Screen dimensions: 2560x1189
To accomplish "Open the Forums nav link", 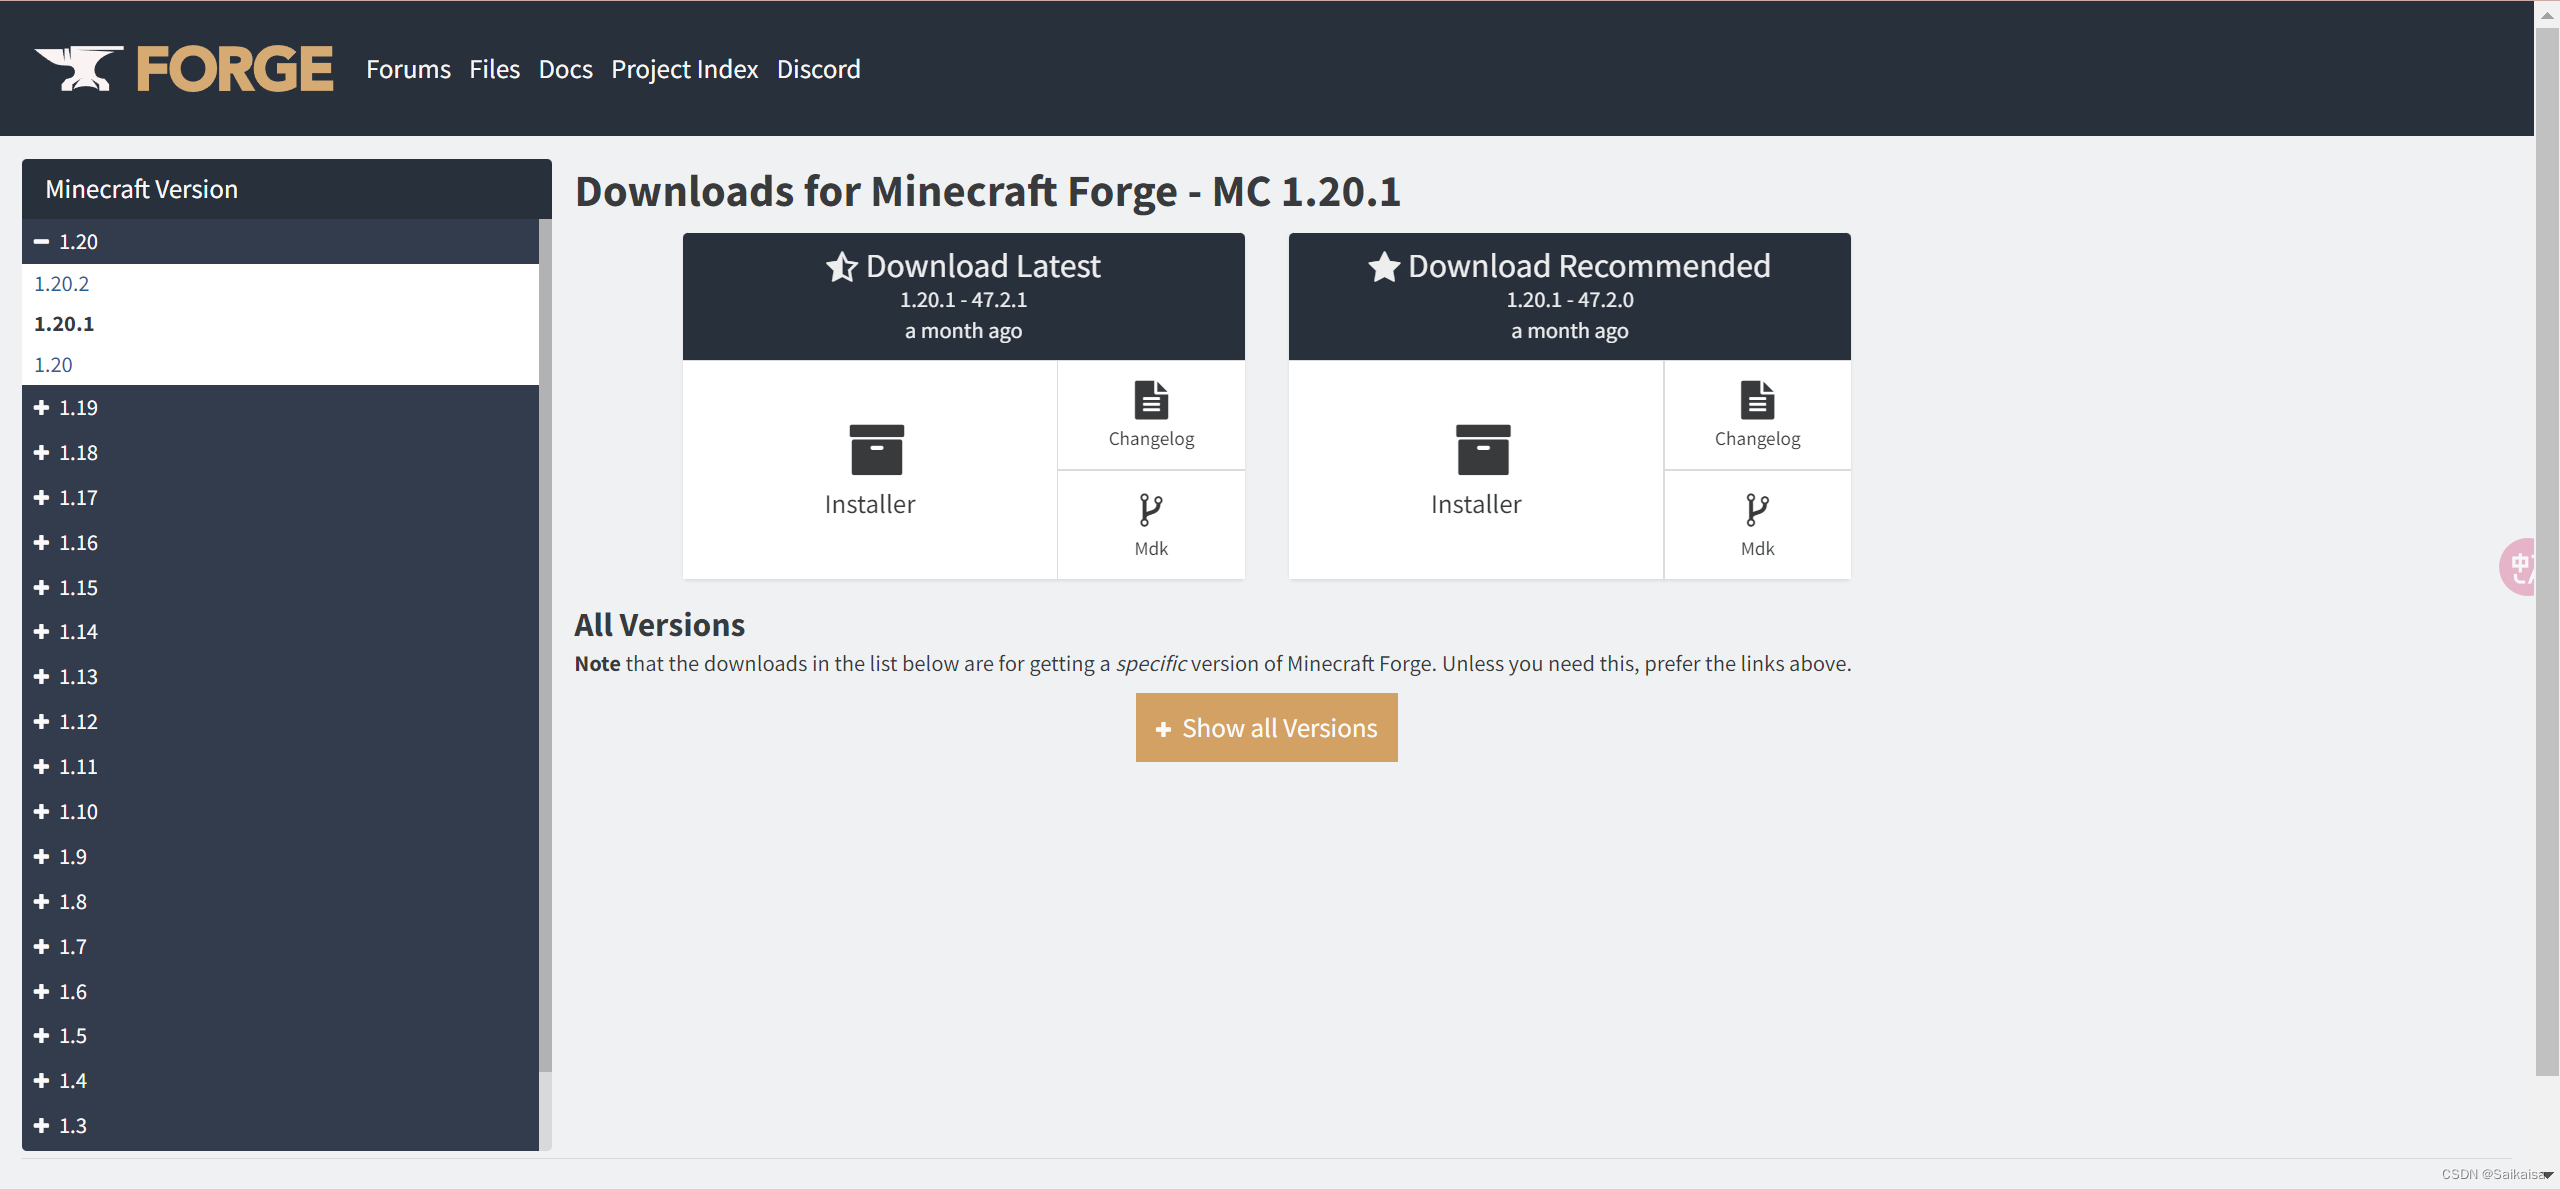I will pos(408,69).
